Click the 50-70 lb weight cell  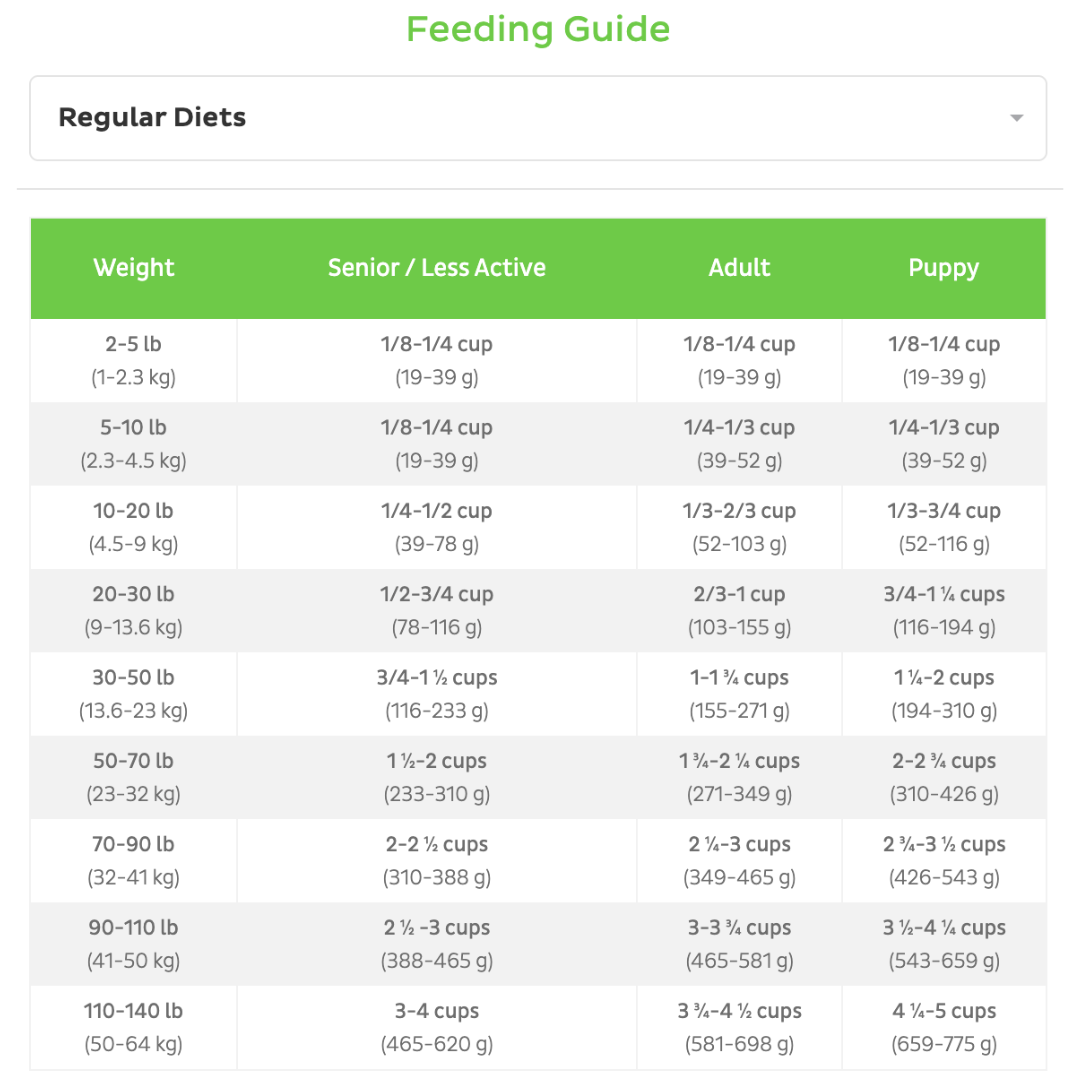[x=134, y=777]
